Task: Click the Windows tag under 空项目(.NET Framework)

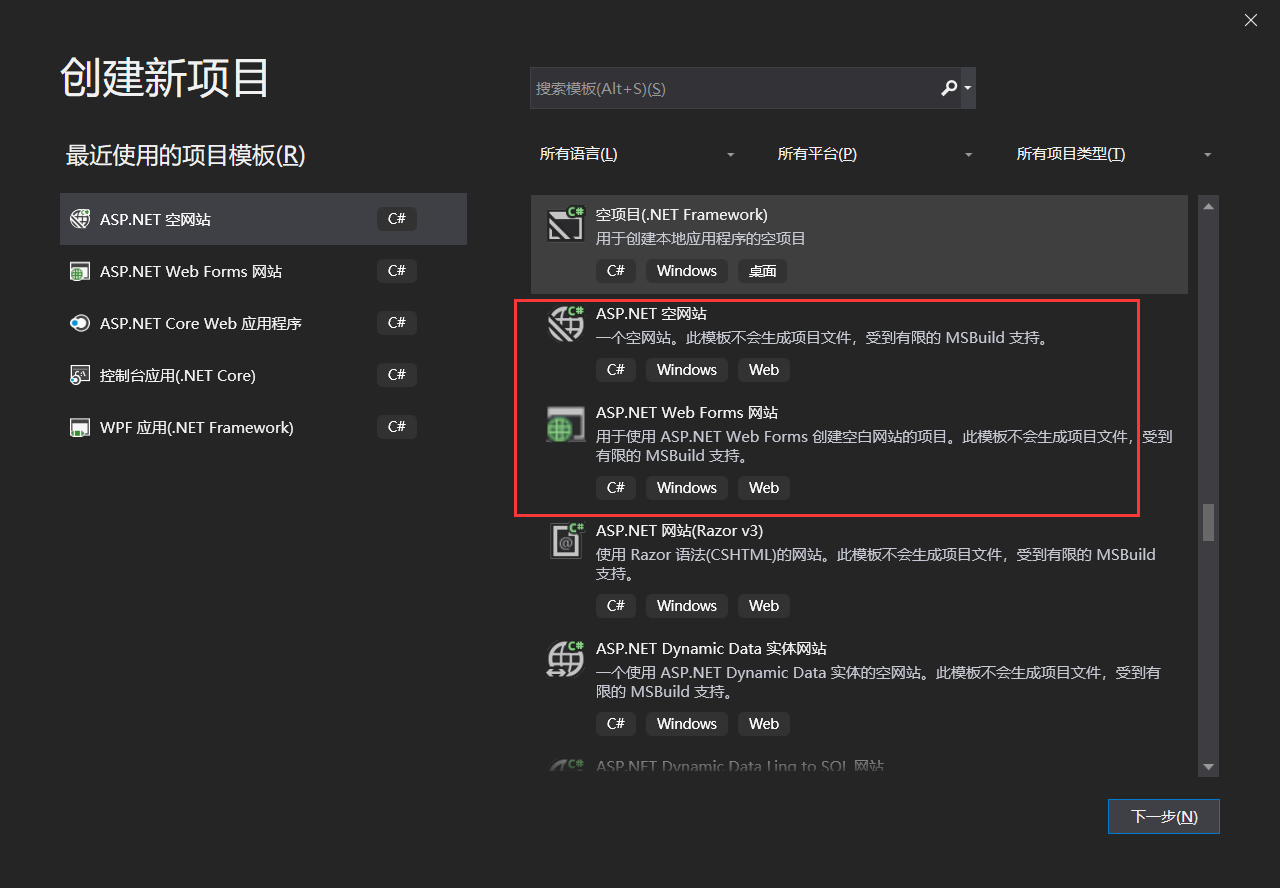Action: pos(687,271)
